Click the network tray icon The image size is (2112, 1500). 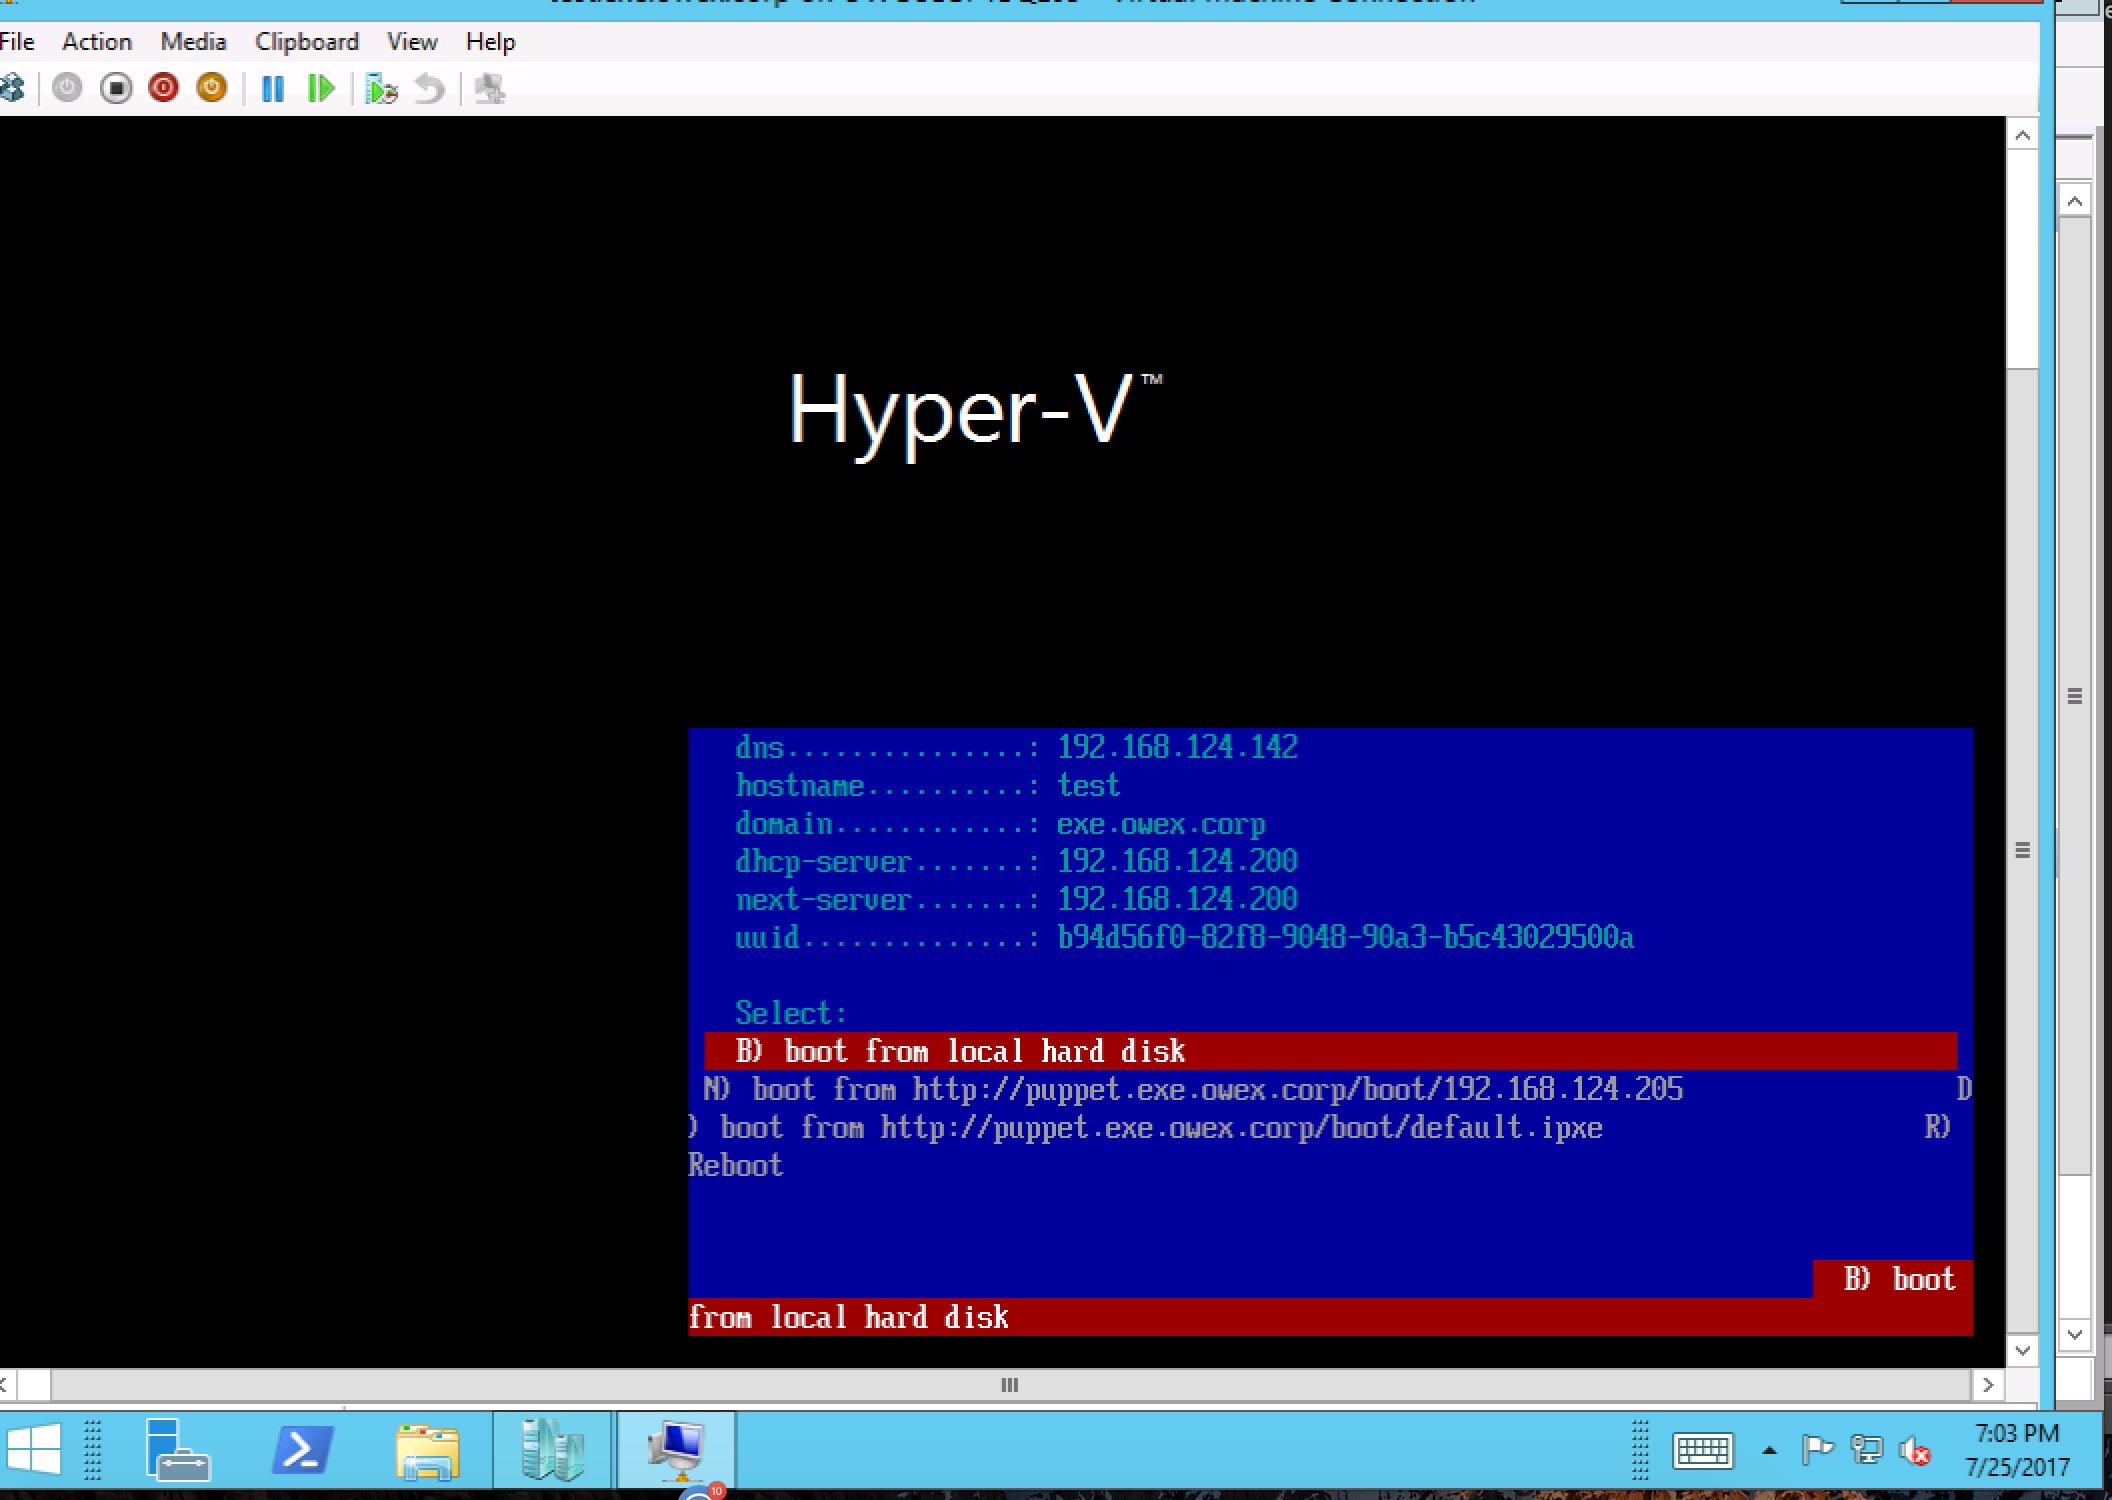(1866, 1450)
